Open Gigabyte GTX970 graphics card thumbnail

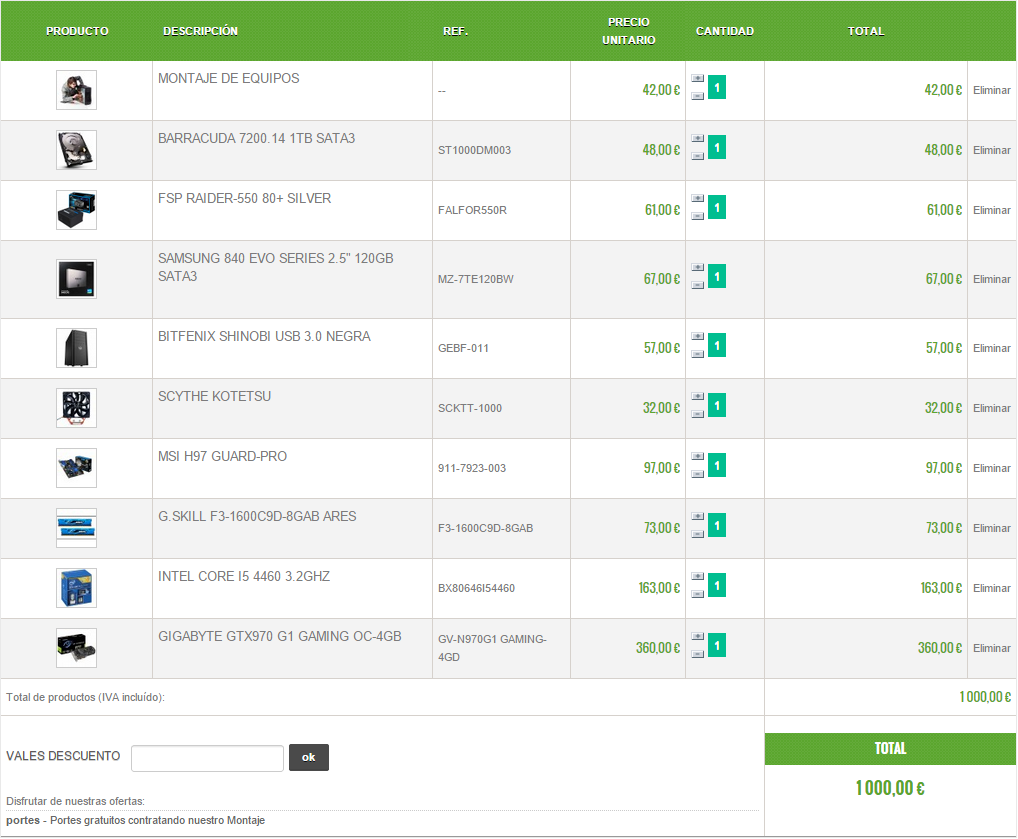pos(76,648)
